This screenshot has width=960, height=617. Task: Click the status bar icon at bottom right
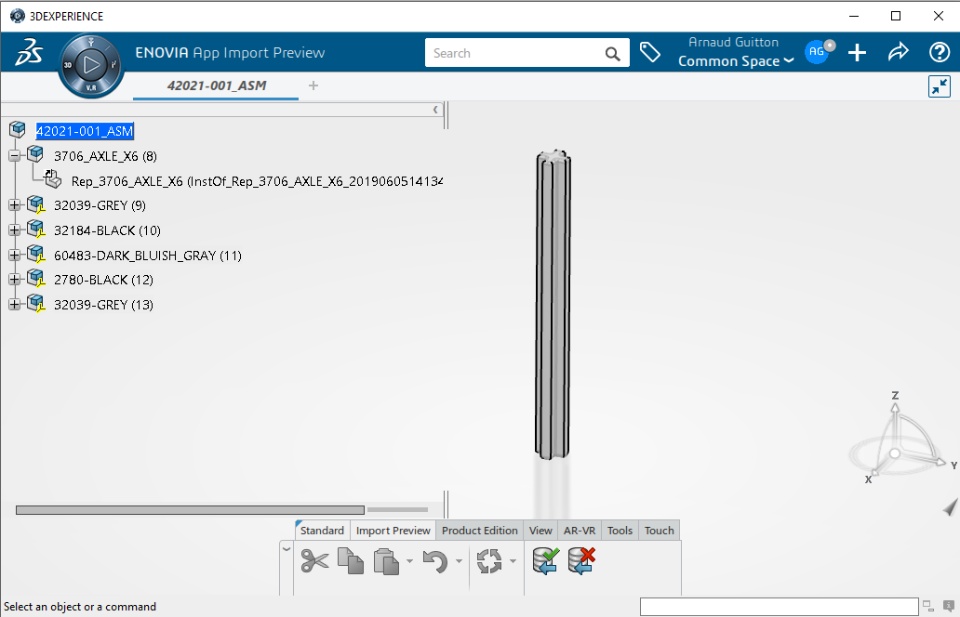(x=948, y=606)
